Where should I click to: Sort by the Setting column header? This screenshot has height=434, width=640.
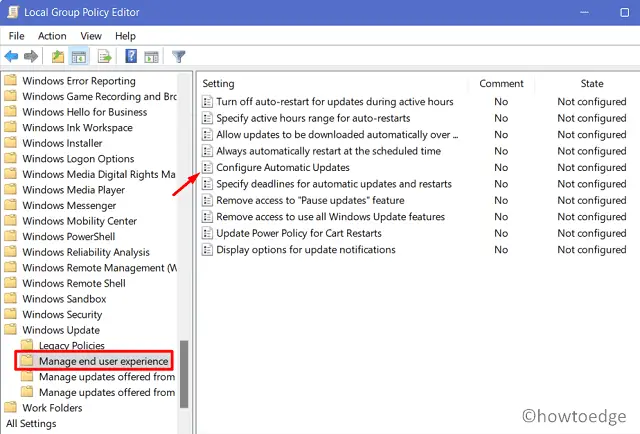pyautogui.click(x=218, y=83)
